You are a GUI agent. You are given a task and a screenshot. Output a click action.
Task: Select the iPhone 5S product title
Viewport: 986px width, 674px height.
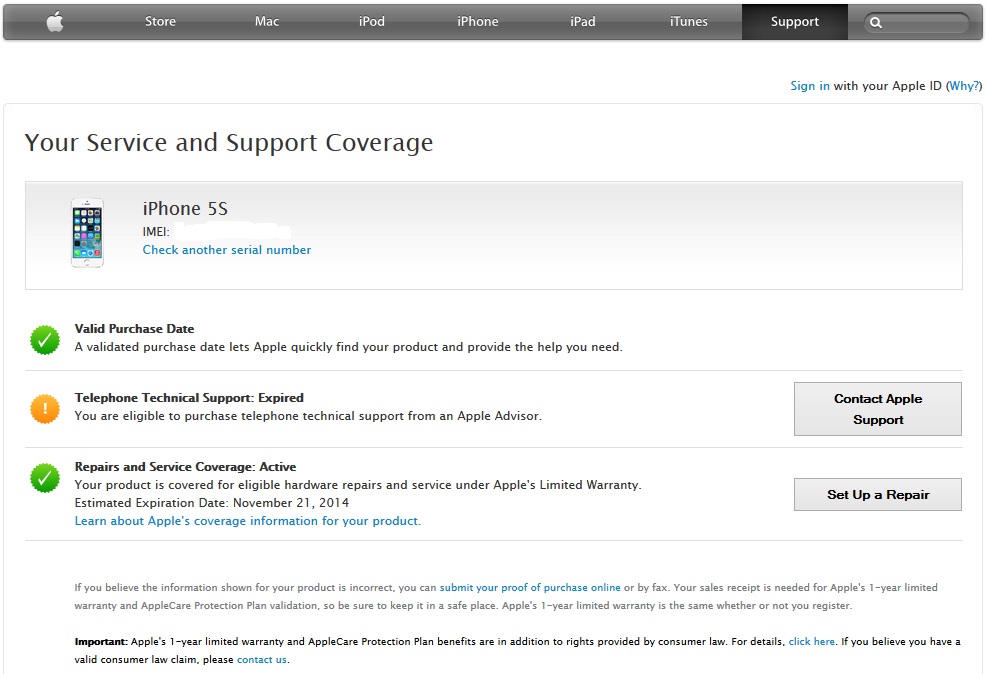tap(185, 209)
